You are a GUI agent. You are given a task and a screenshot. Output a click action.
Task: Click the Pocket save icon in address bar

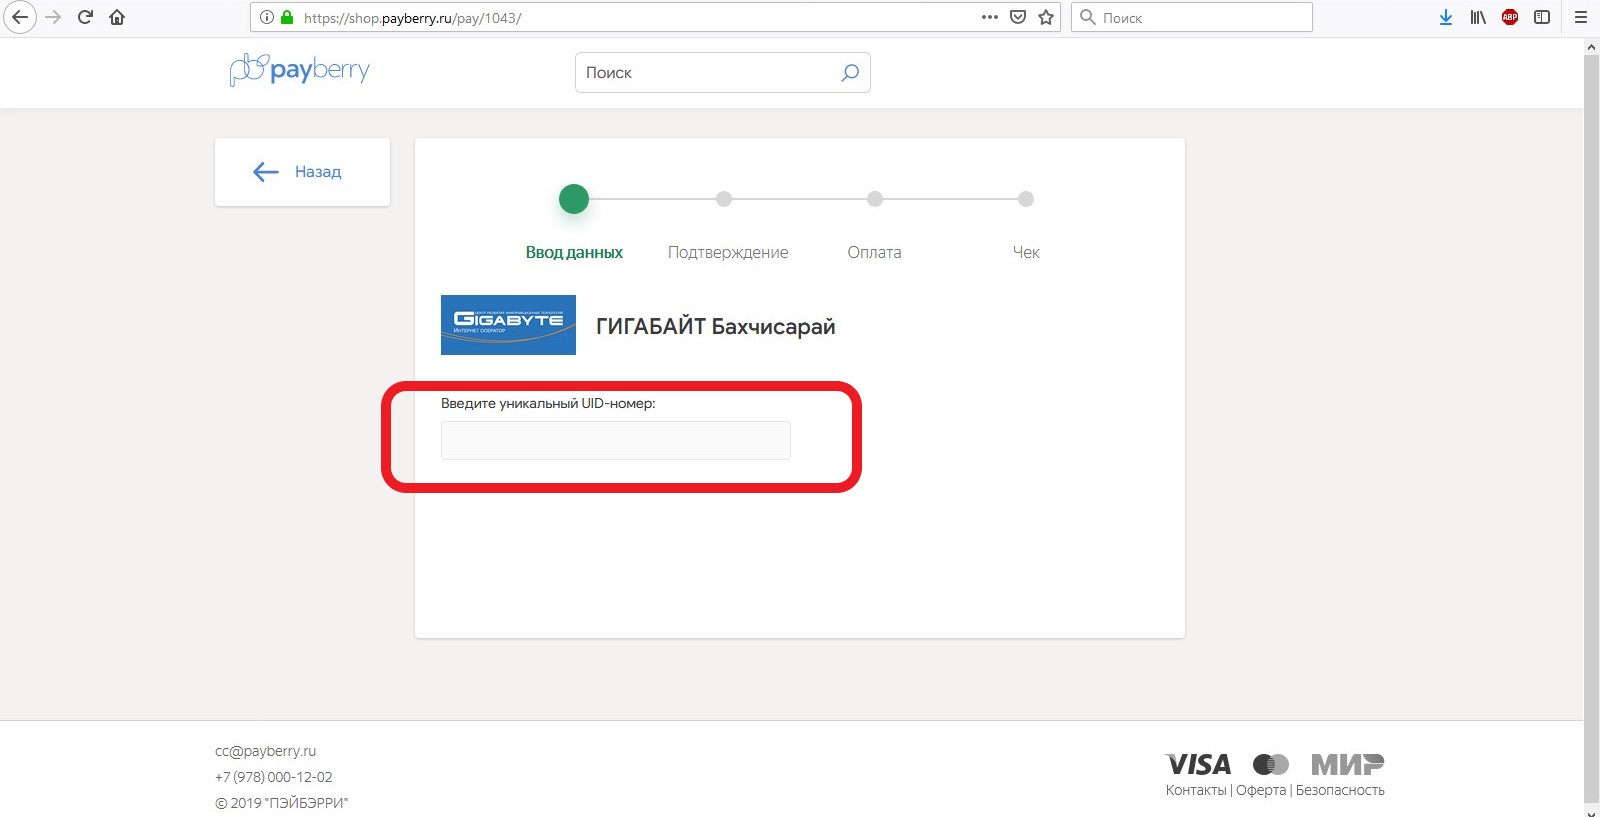pos(1018,17)
